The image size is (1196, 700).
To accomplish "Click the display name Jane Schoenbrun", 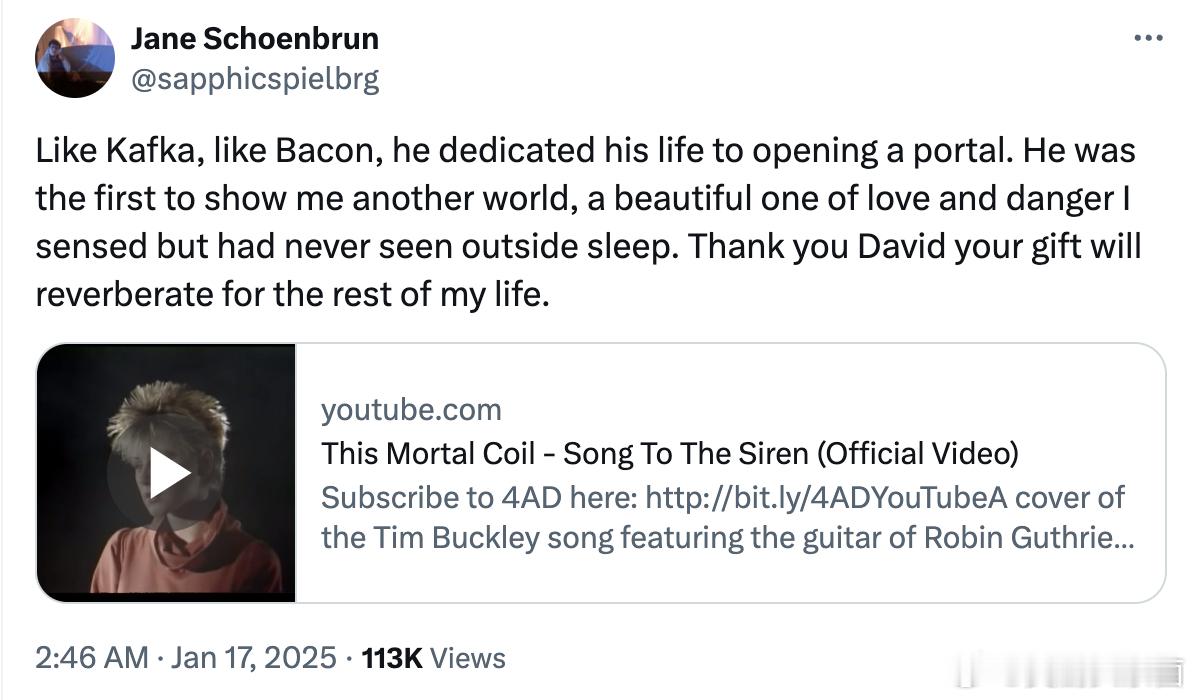I will click(255, 39).
